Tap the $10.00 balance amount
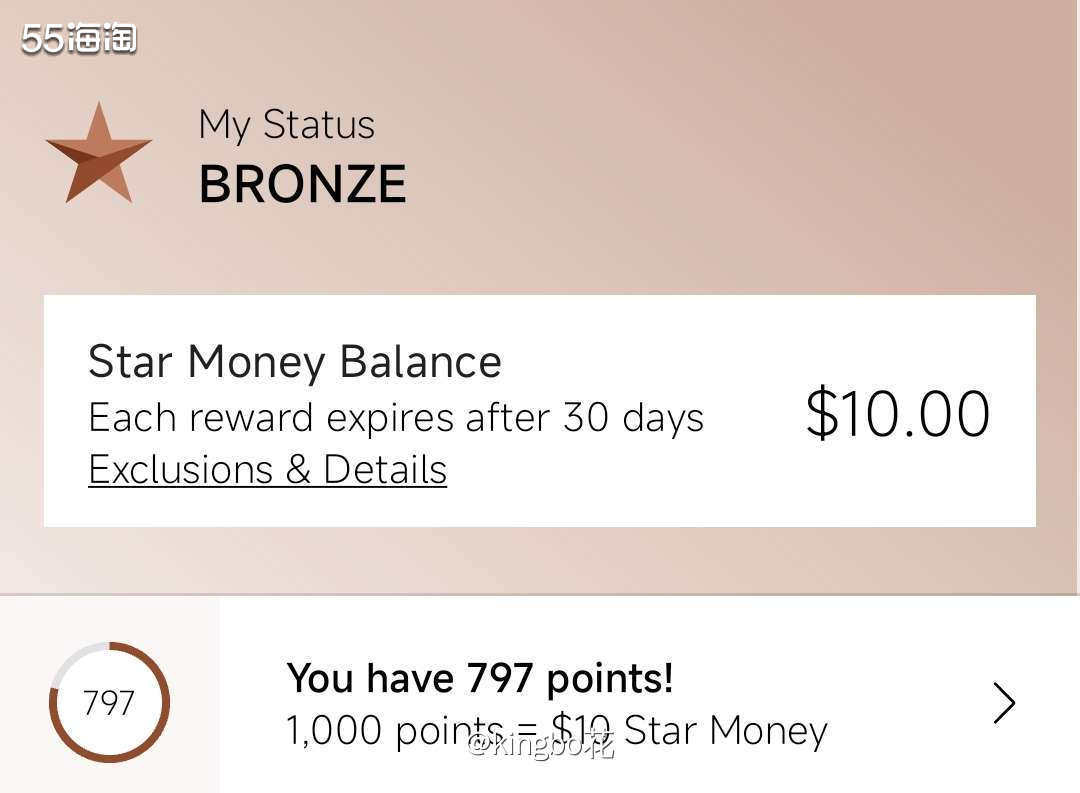1080x793 pixels. [x=897, y=413]
